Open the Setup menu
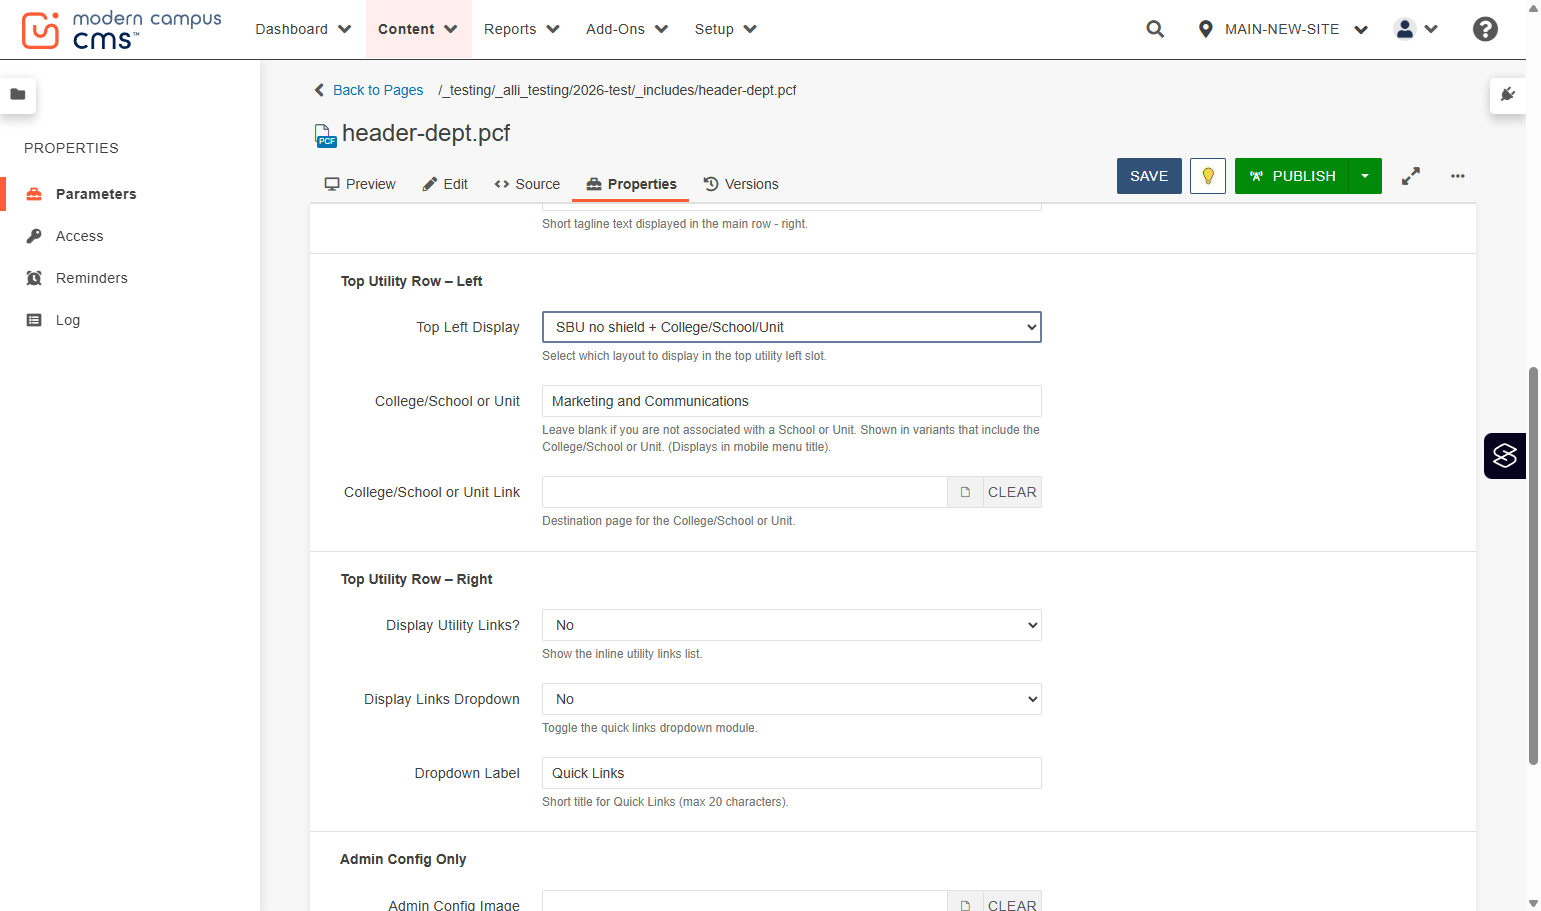The width and height of the screenshot is (1541, 911). 725,29
